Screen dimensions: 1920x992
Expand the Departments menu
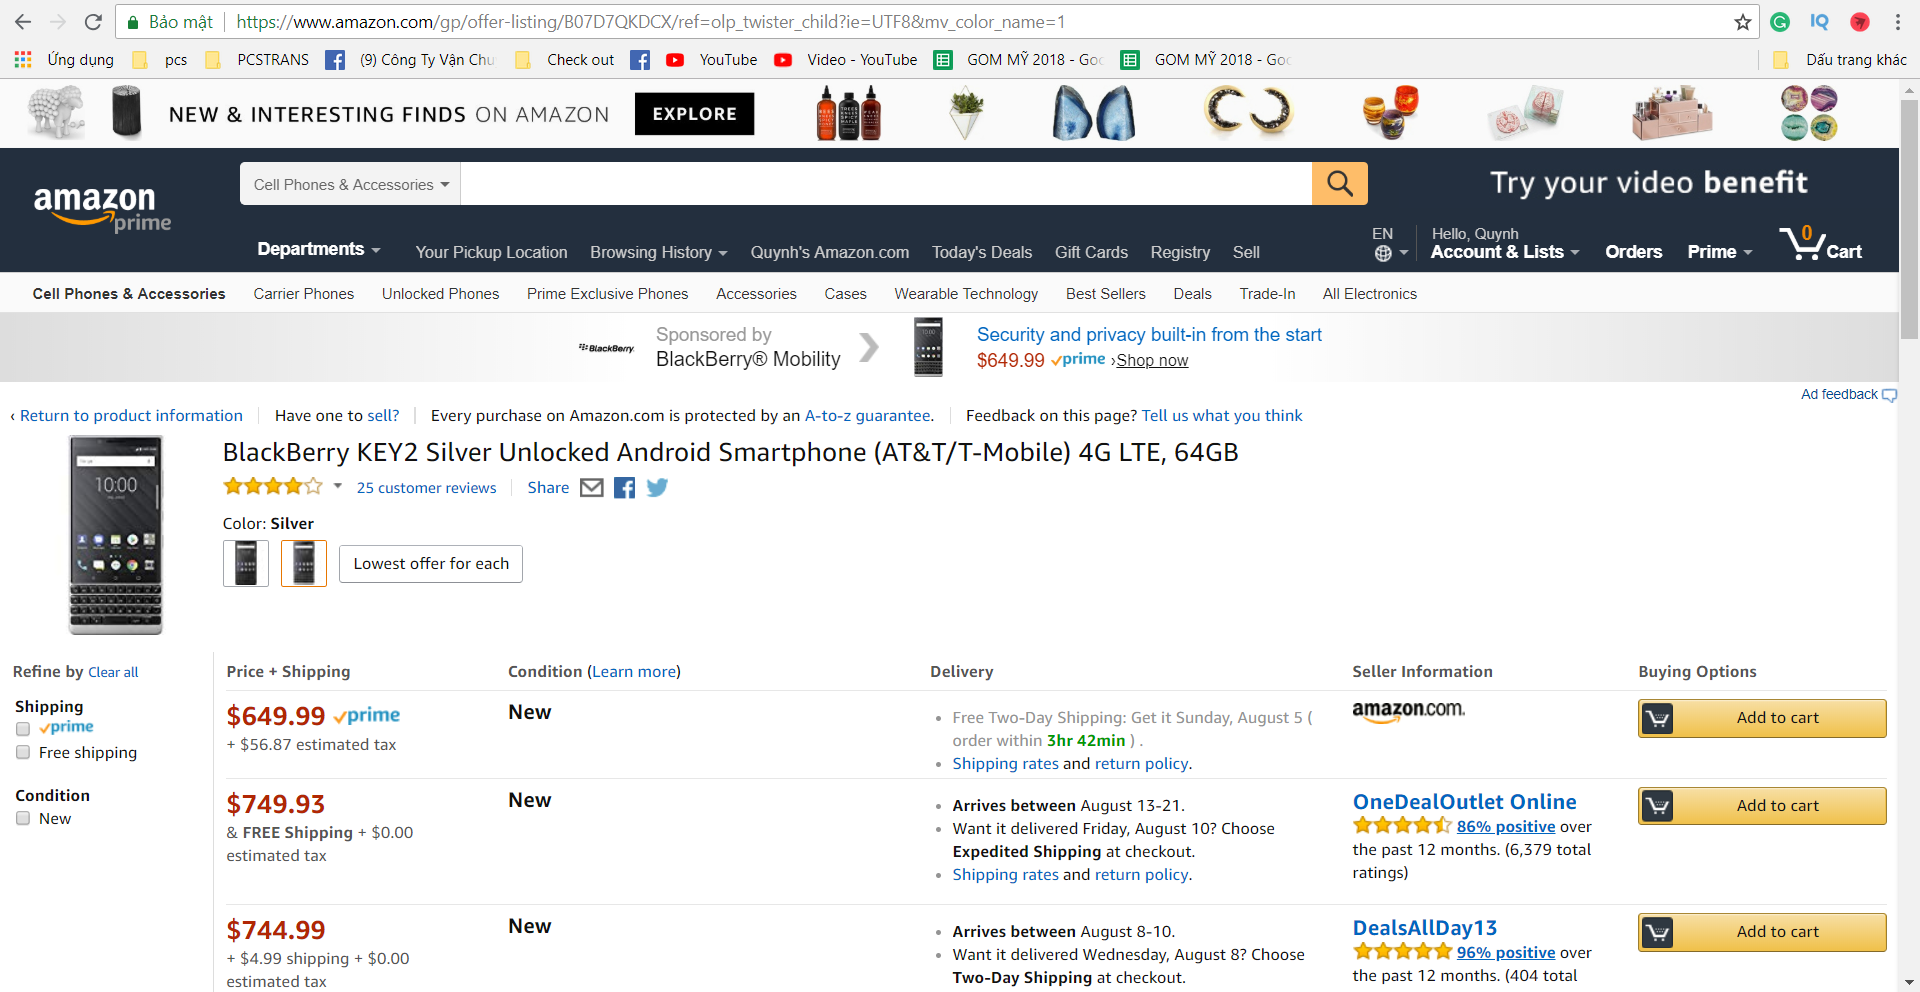pos(318,250)
